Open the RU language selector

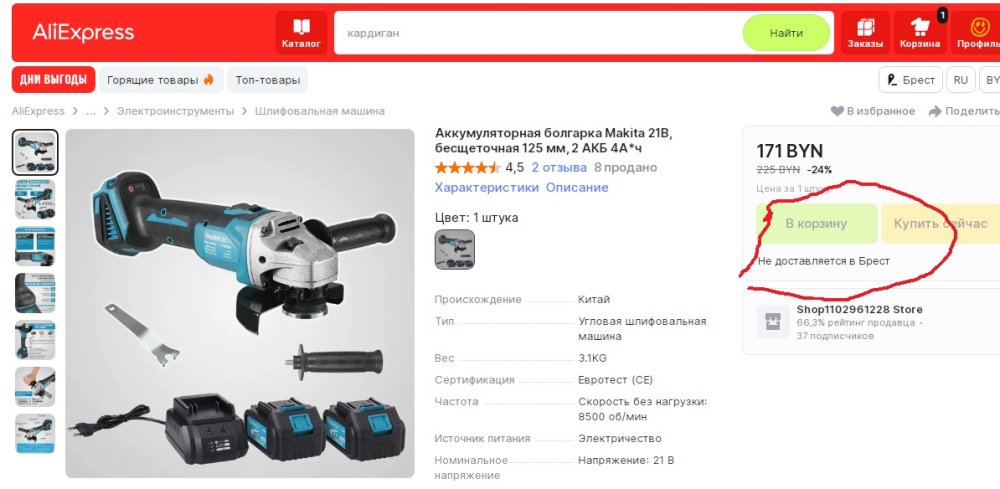pyautogui.click(x=960, y=80)
